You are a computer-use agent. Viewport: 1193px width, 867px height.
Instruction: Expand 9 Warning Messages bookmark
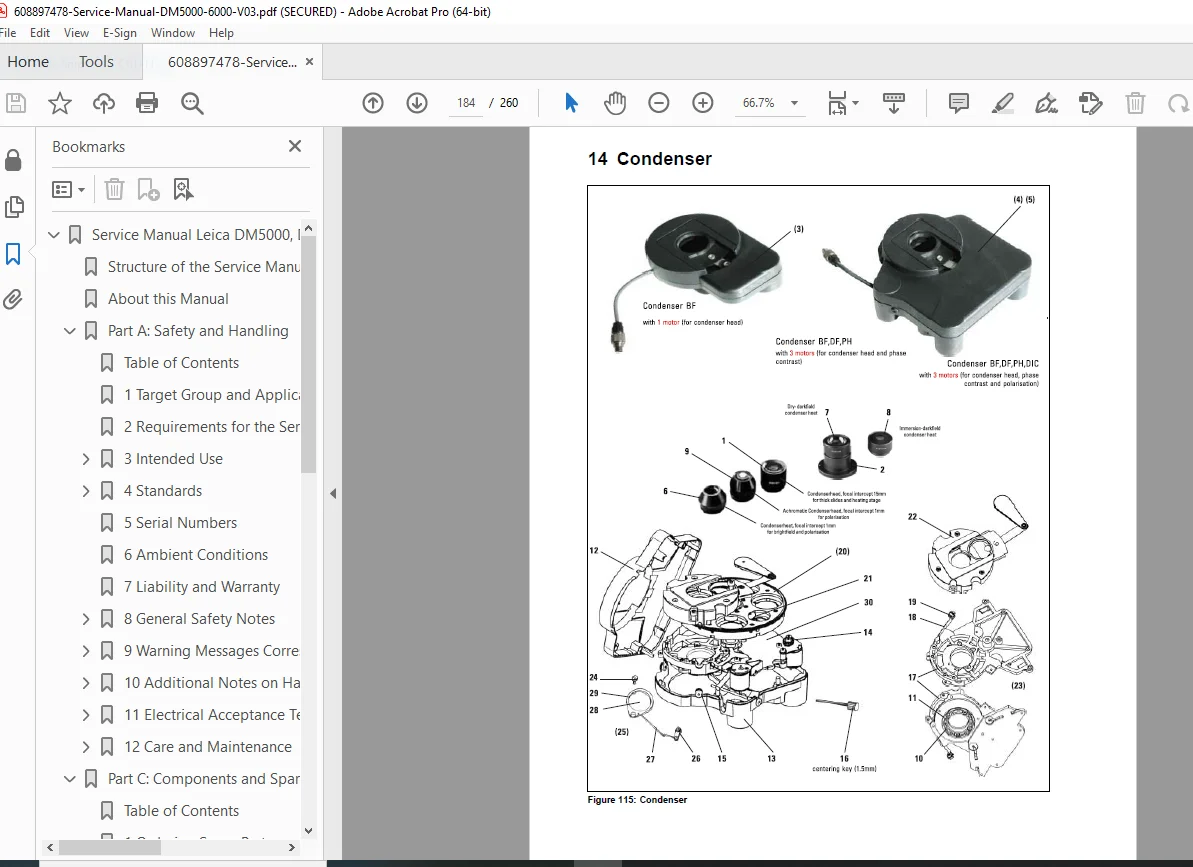(x=86, y=651)
